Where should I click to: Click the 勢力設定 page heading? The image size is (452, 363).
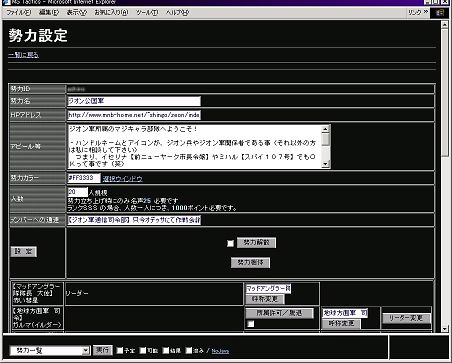coord(38,35)
